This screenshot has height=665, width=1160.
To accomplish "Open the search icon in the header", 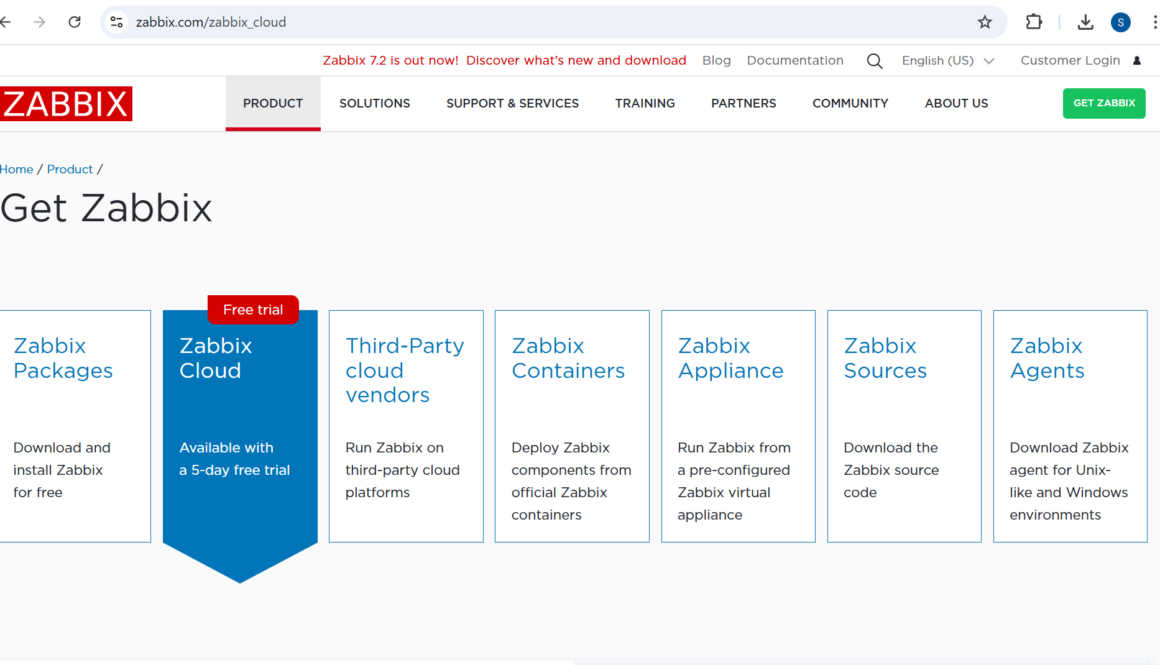I will [874, 60].
